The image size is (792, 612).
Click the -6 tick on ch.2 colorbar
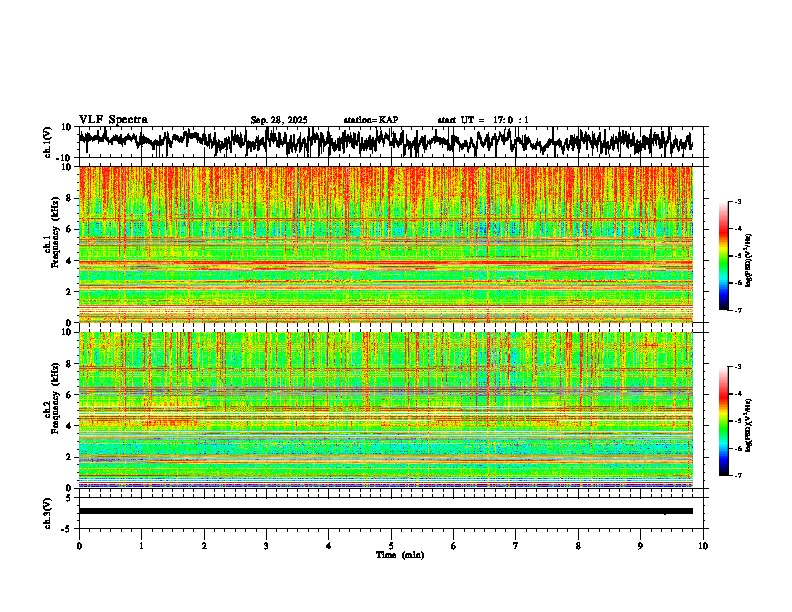pos(738,448)
